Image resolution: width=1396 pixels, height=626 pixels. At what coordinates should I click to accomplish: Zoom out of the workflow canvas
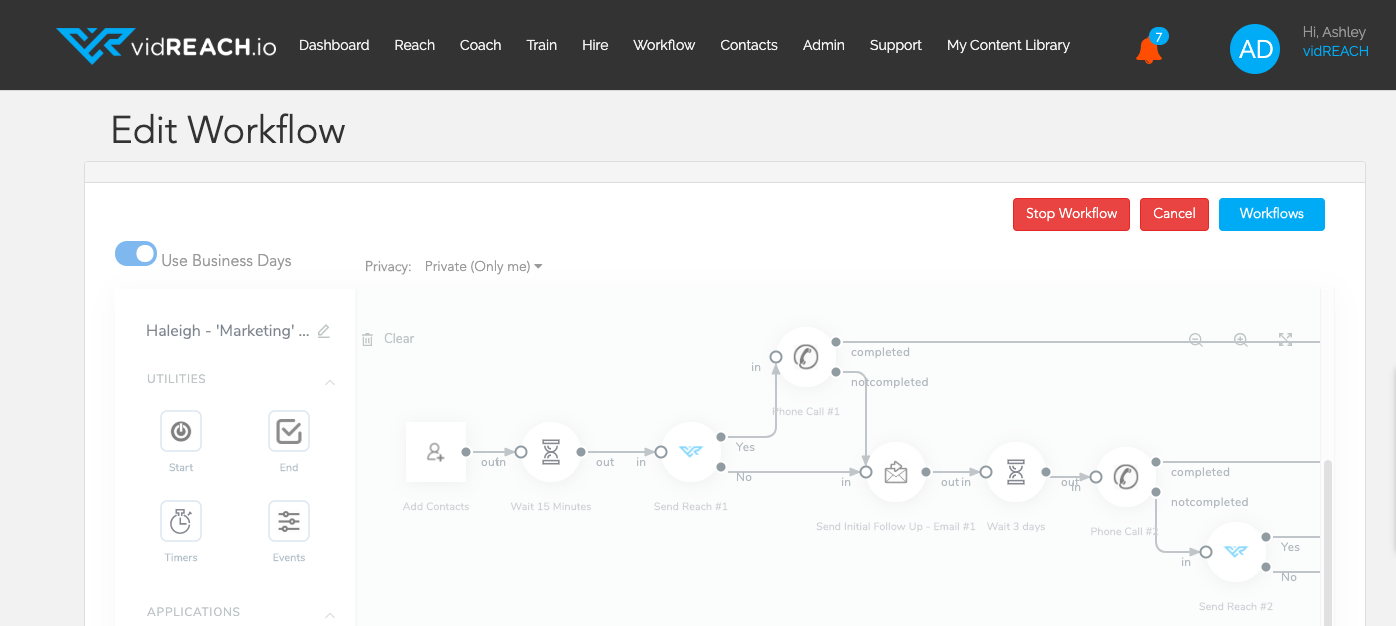pos(1196,340)
